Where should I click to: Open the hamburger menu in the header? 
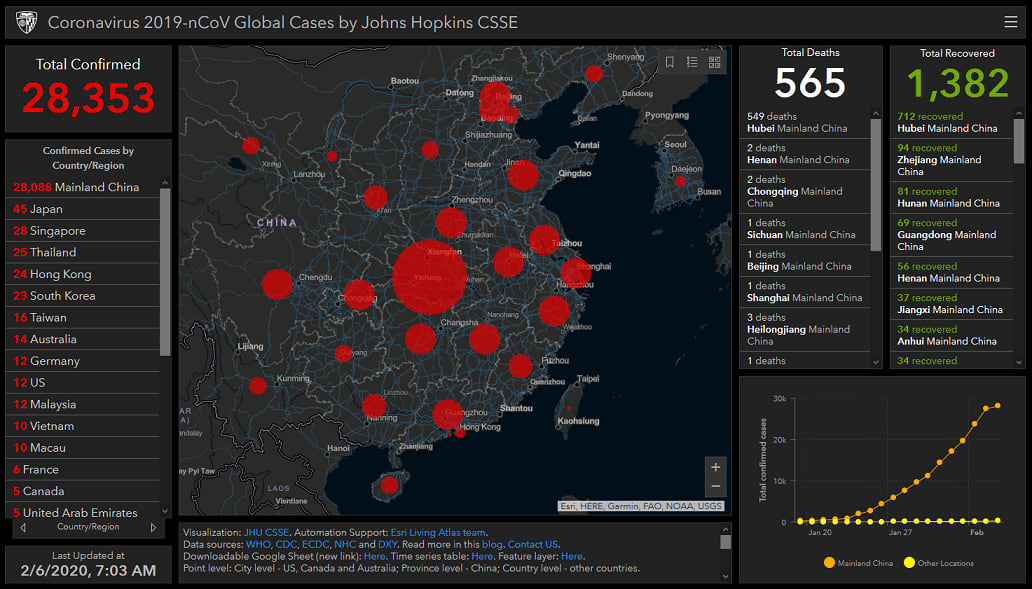(x=1010, y=22)
